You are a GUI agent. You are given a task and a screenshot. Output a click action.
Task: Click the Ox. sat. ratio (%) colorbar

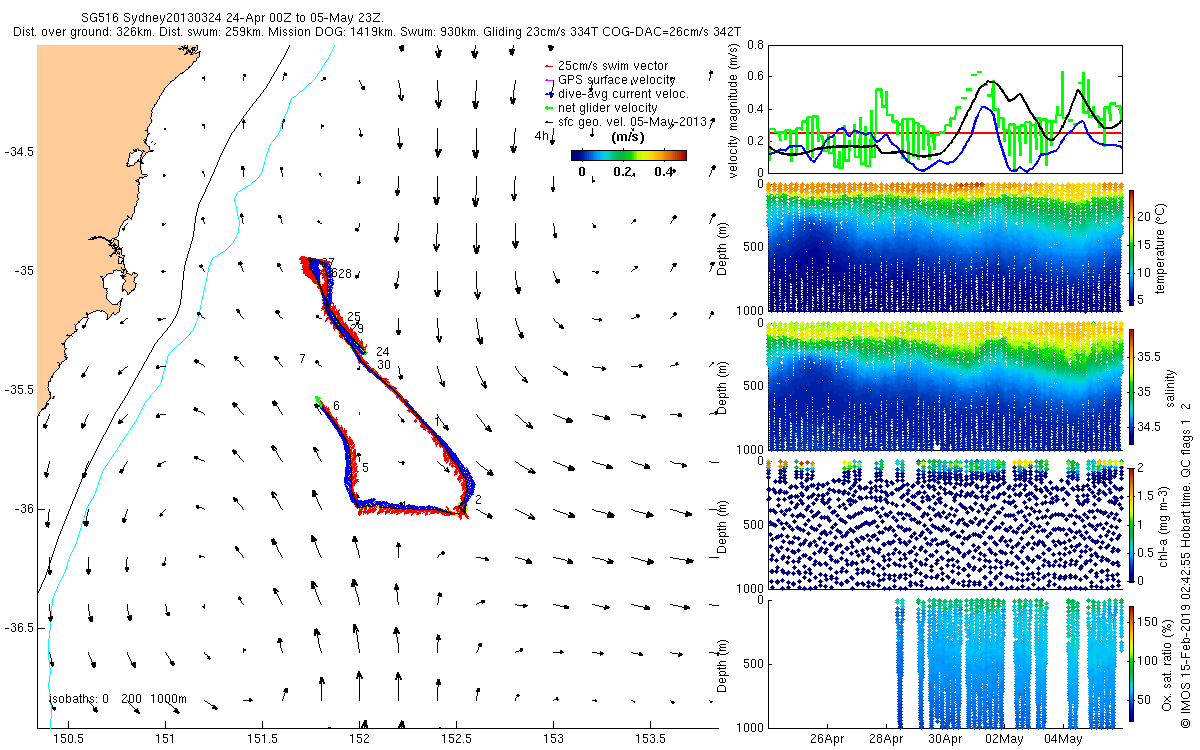[1132, 664]
